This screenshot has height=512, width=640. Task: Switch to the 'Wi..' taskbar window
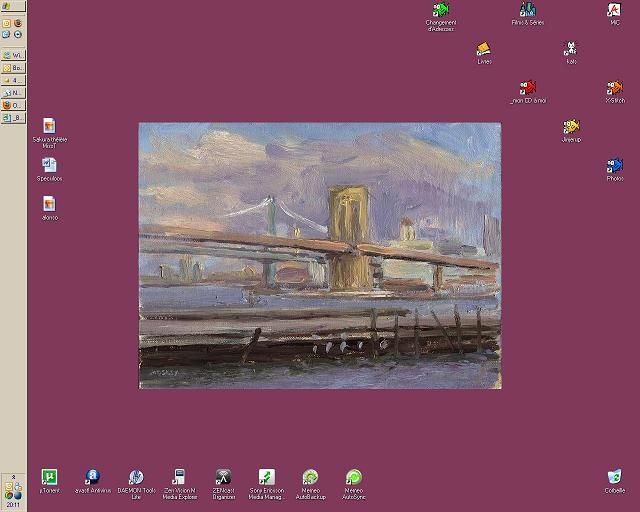(x=13, y=55)
